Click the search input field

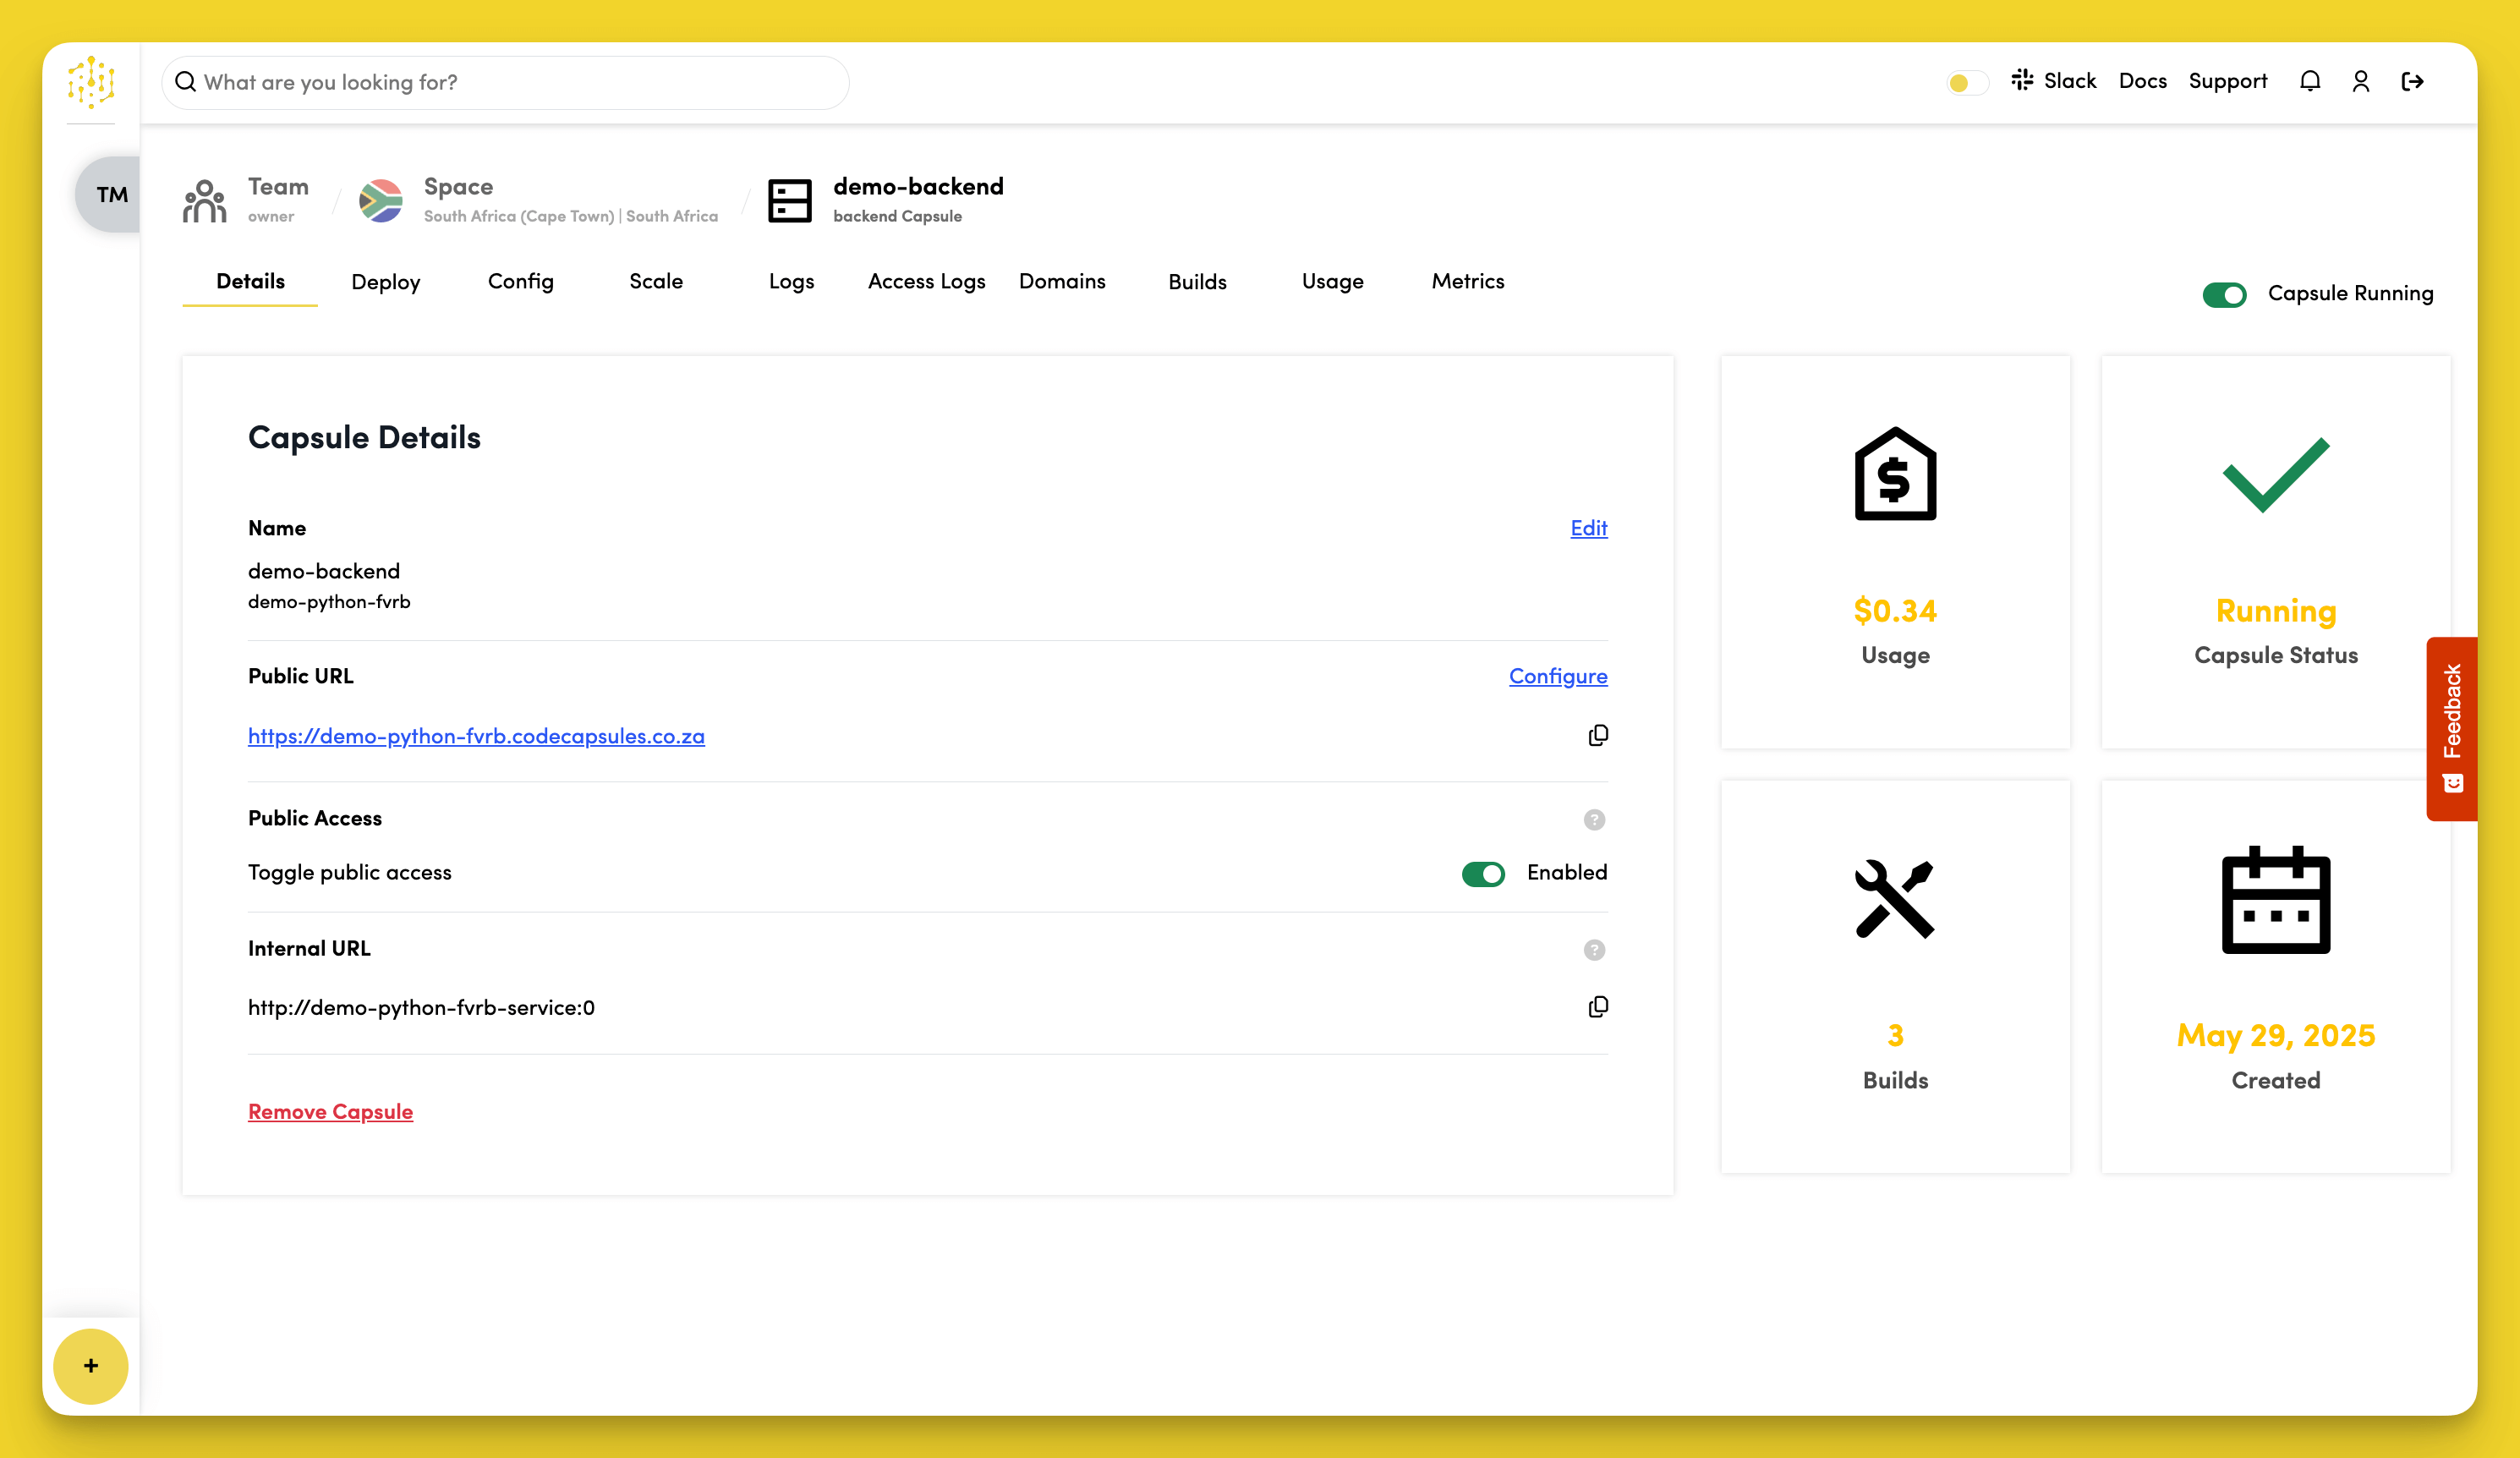pos(505,82)
